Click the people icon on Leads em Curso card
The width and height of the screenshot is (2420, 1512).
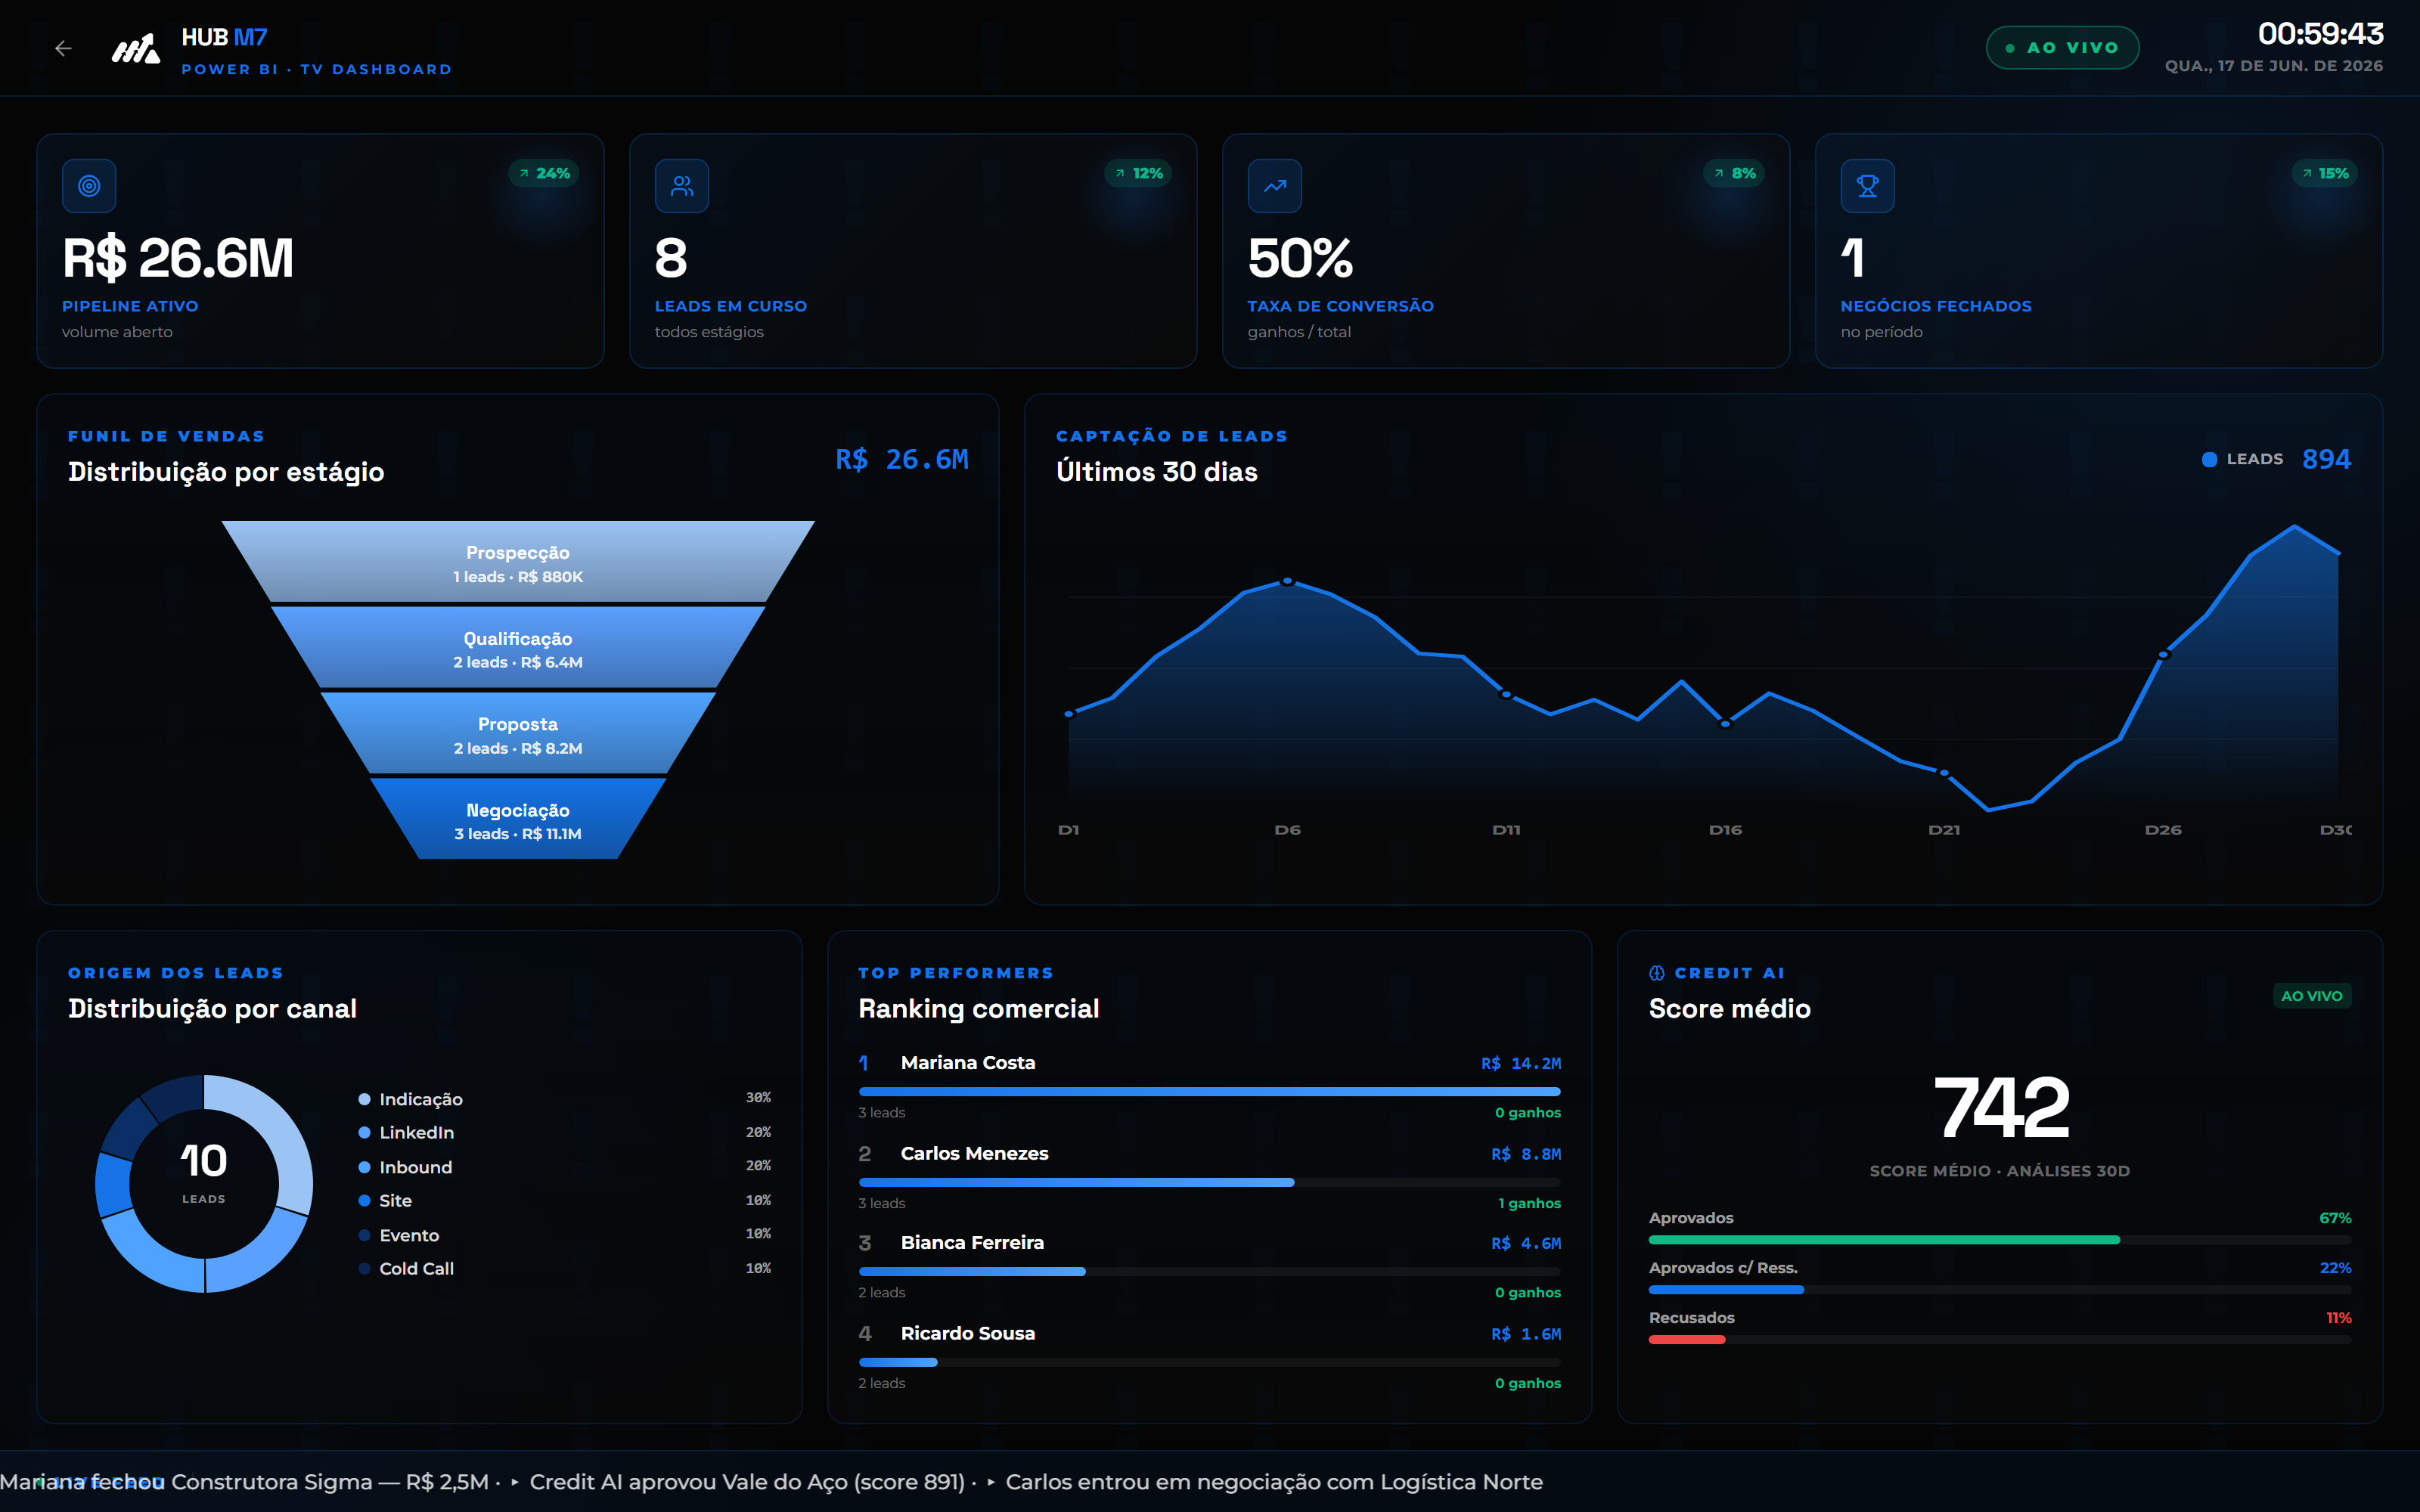tap(682, 186)
